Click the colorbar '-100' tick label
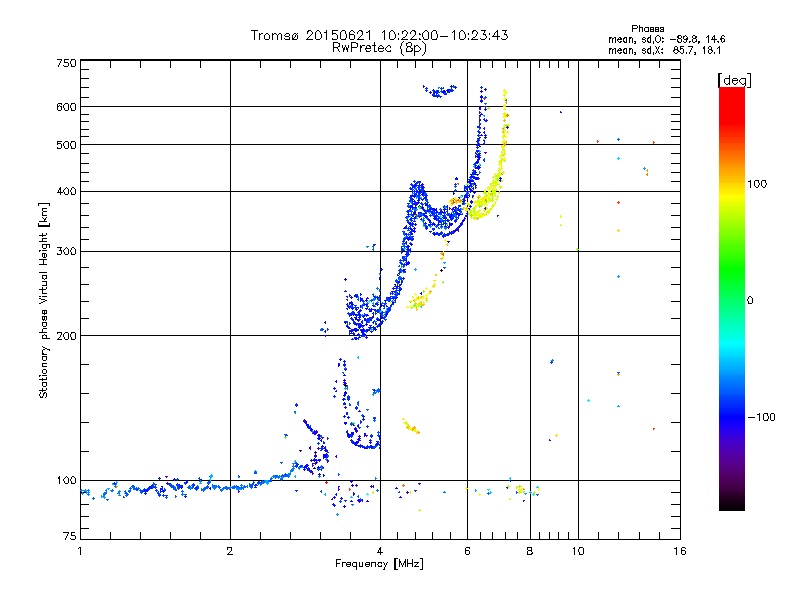Screen dimensions: 800x600 (x=761, y=417)
